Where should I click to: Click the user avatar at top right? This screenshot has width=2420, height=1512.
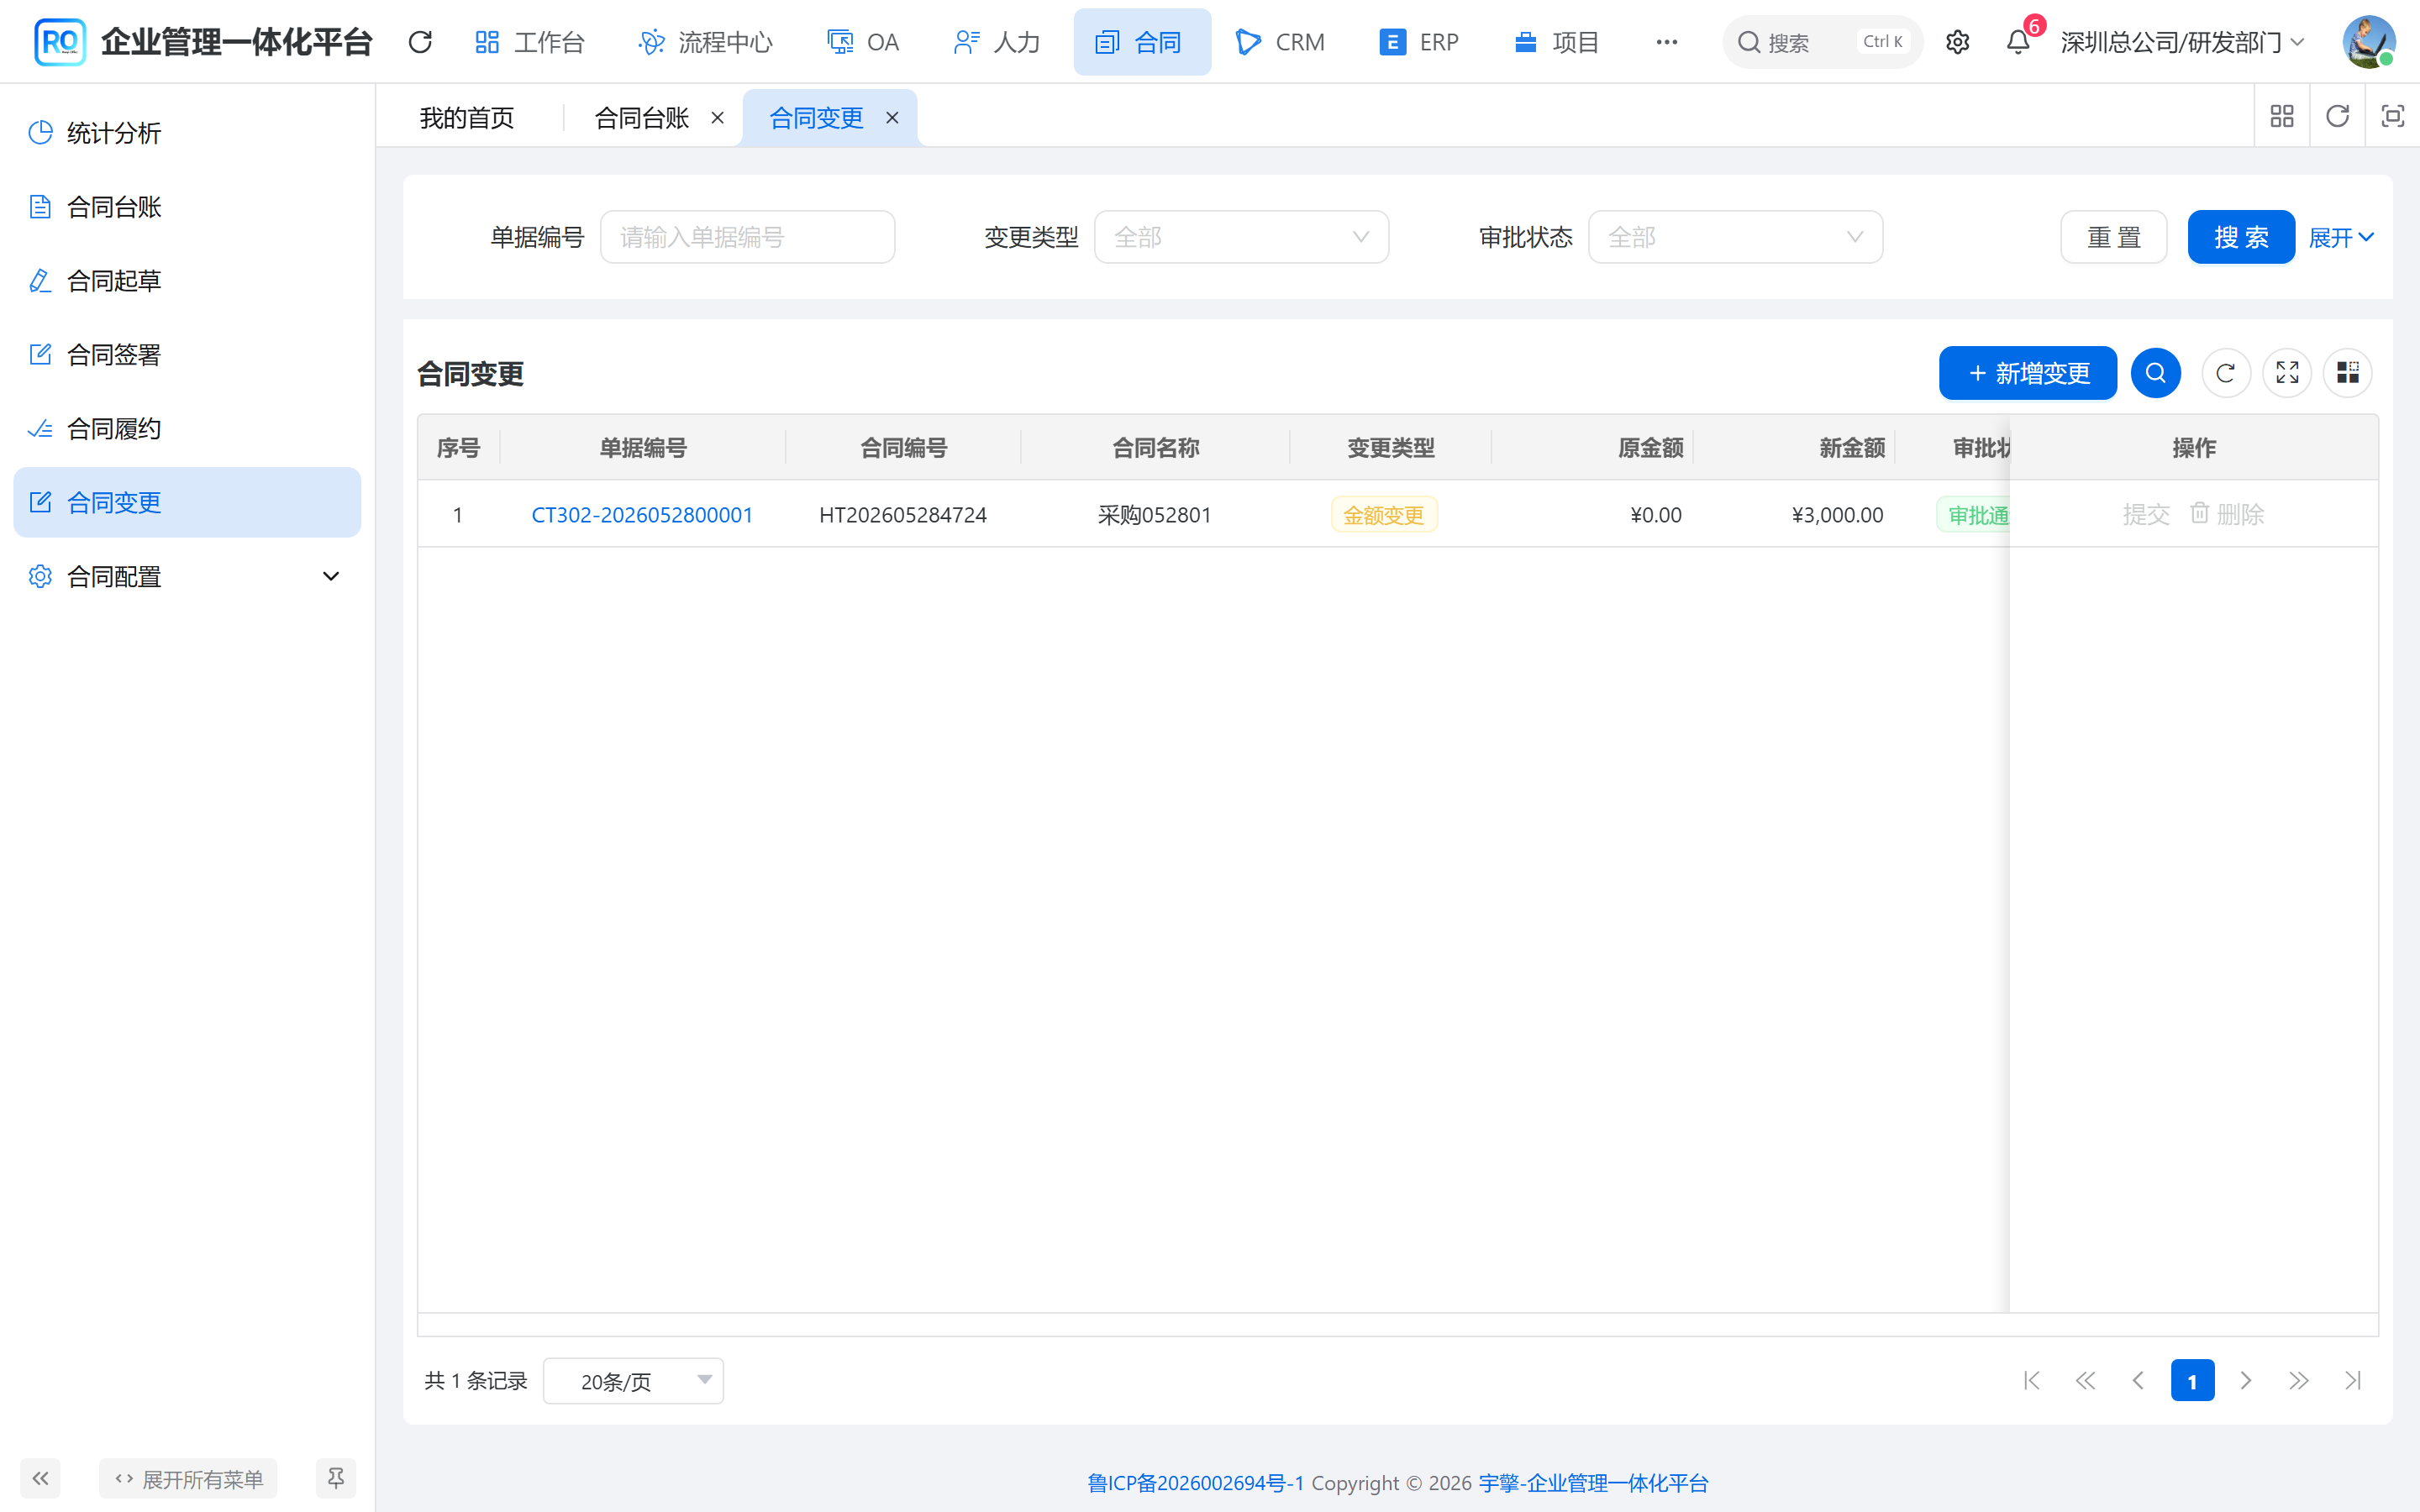tap(2368, 42)
